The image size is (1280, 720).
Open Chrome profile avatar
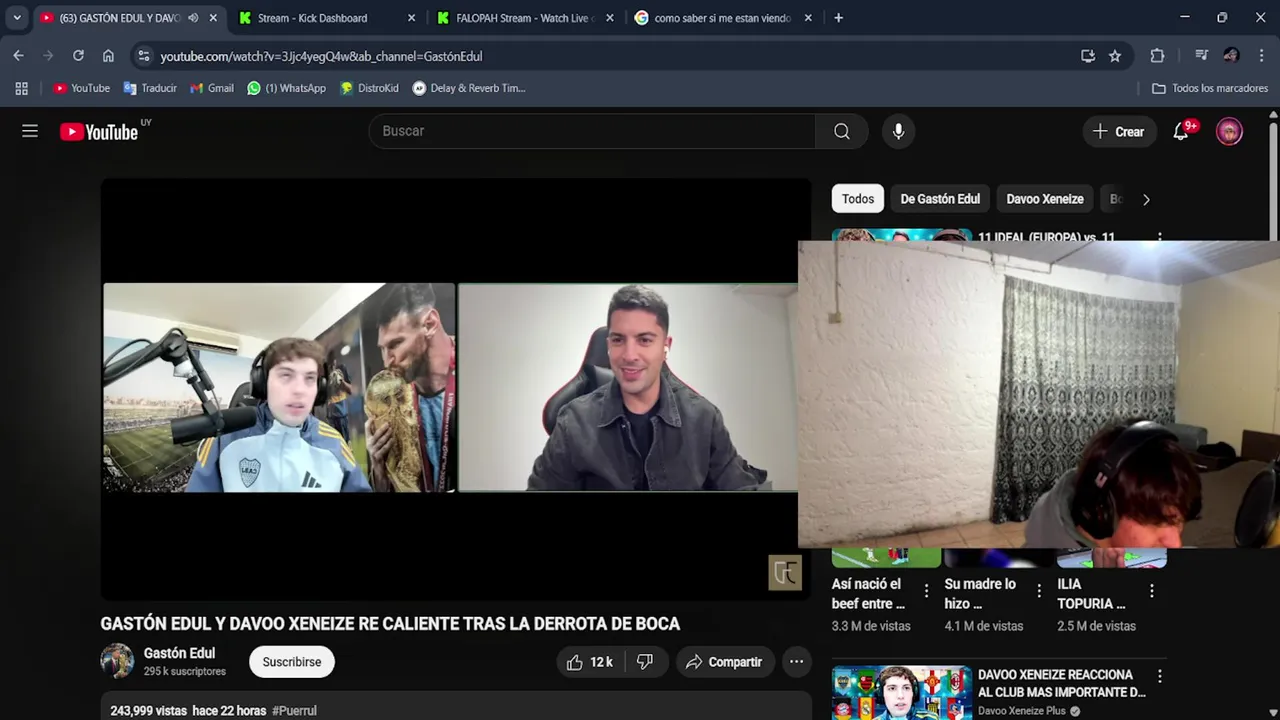[x=1231, y=56]
